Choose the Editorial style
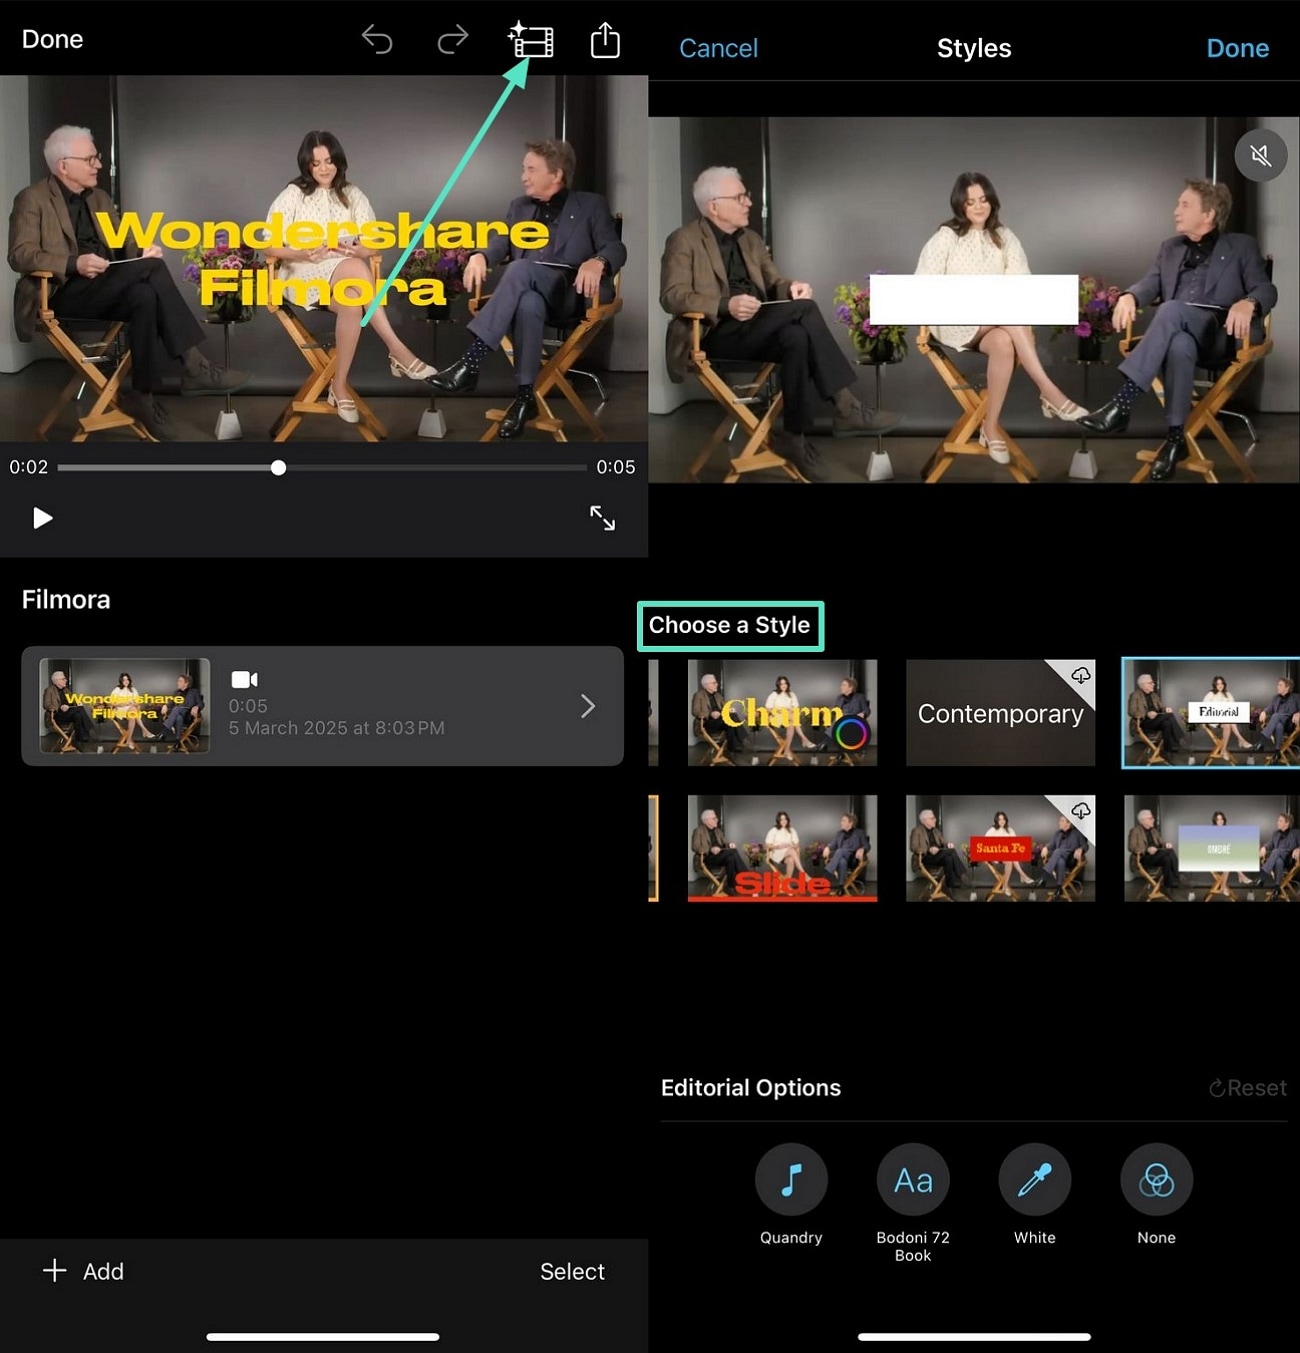Screen dimensions: 1300x1353 point(1211,713)
